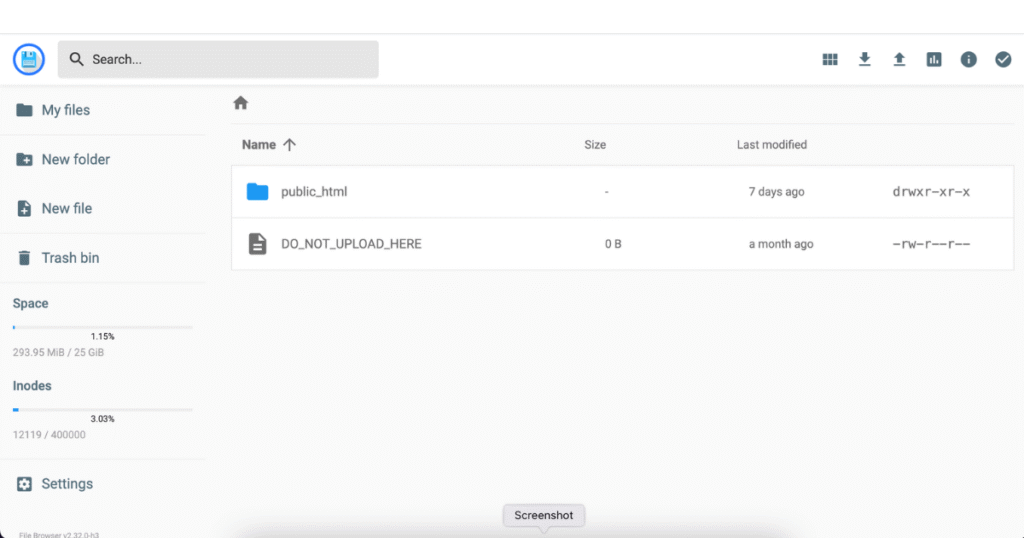Switch view with the grid icon
This screenshot has width=1024, height=538.
[x=829, y=59]
